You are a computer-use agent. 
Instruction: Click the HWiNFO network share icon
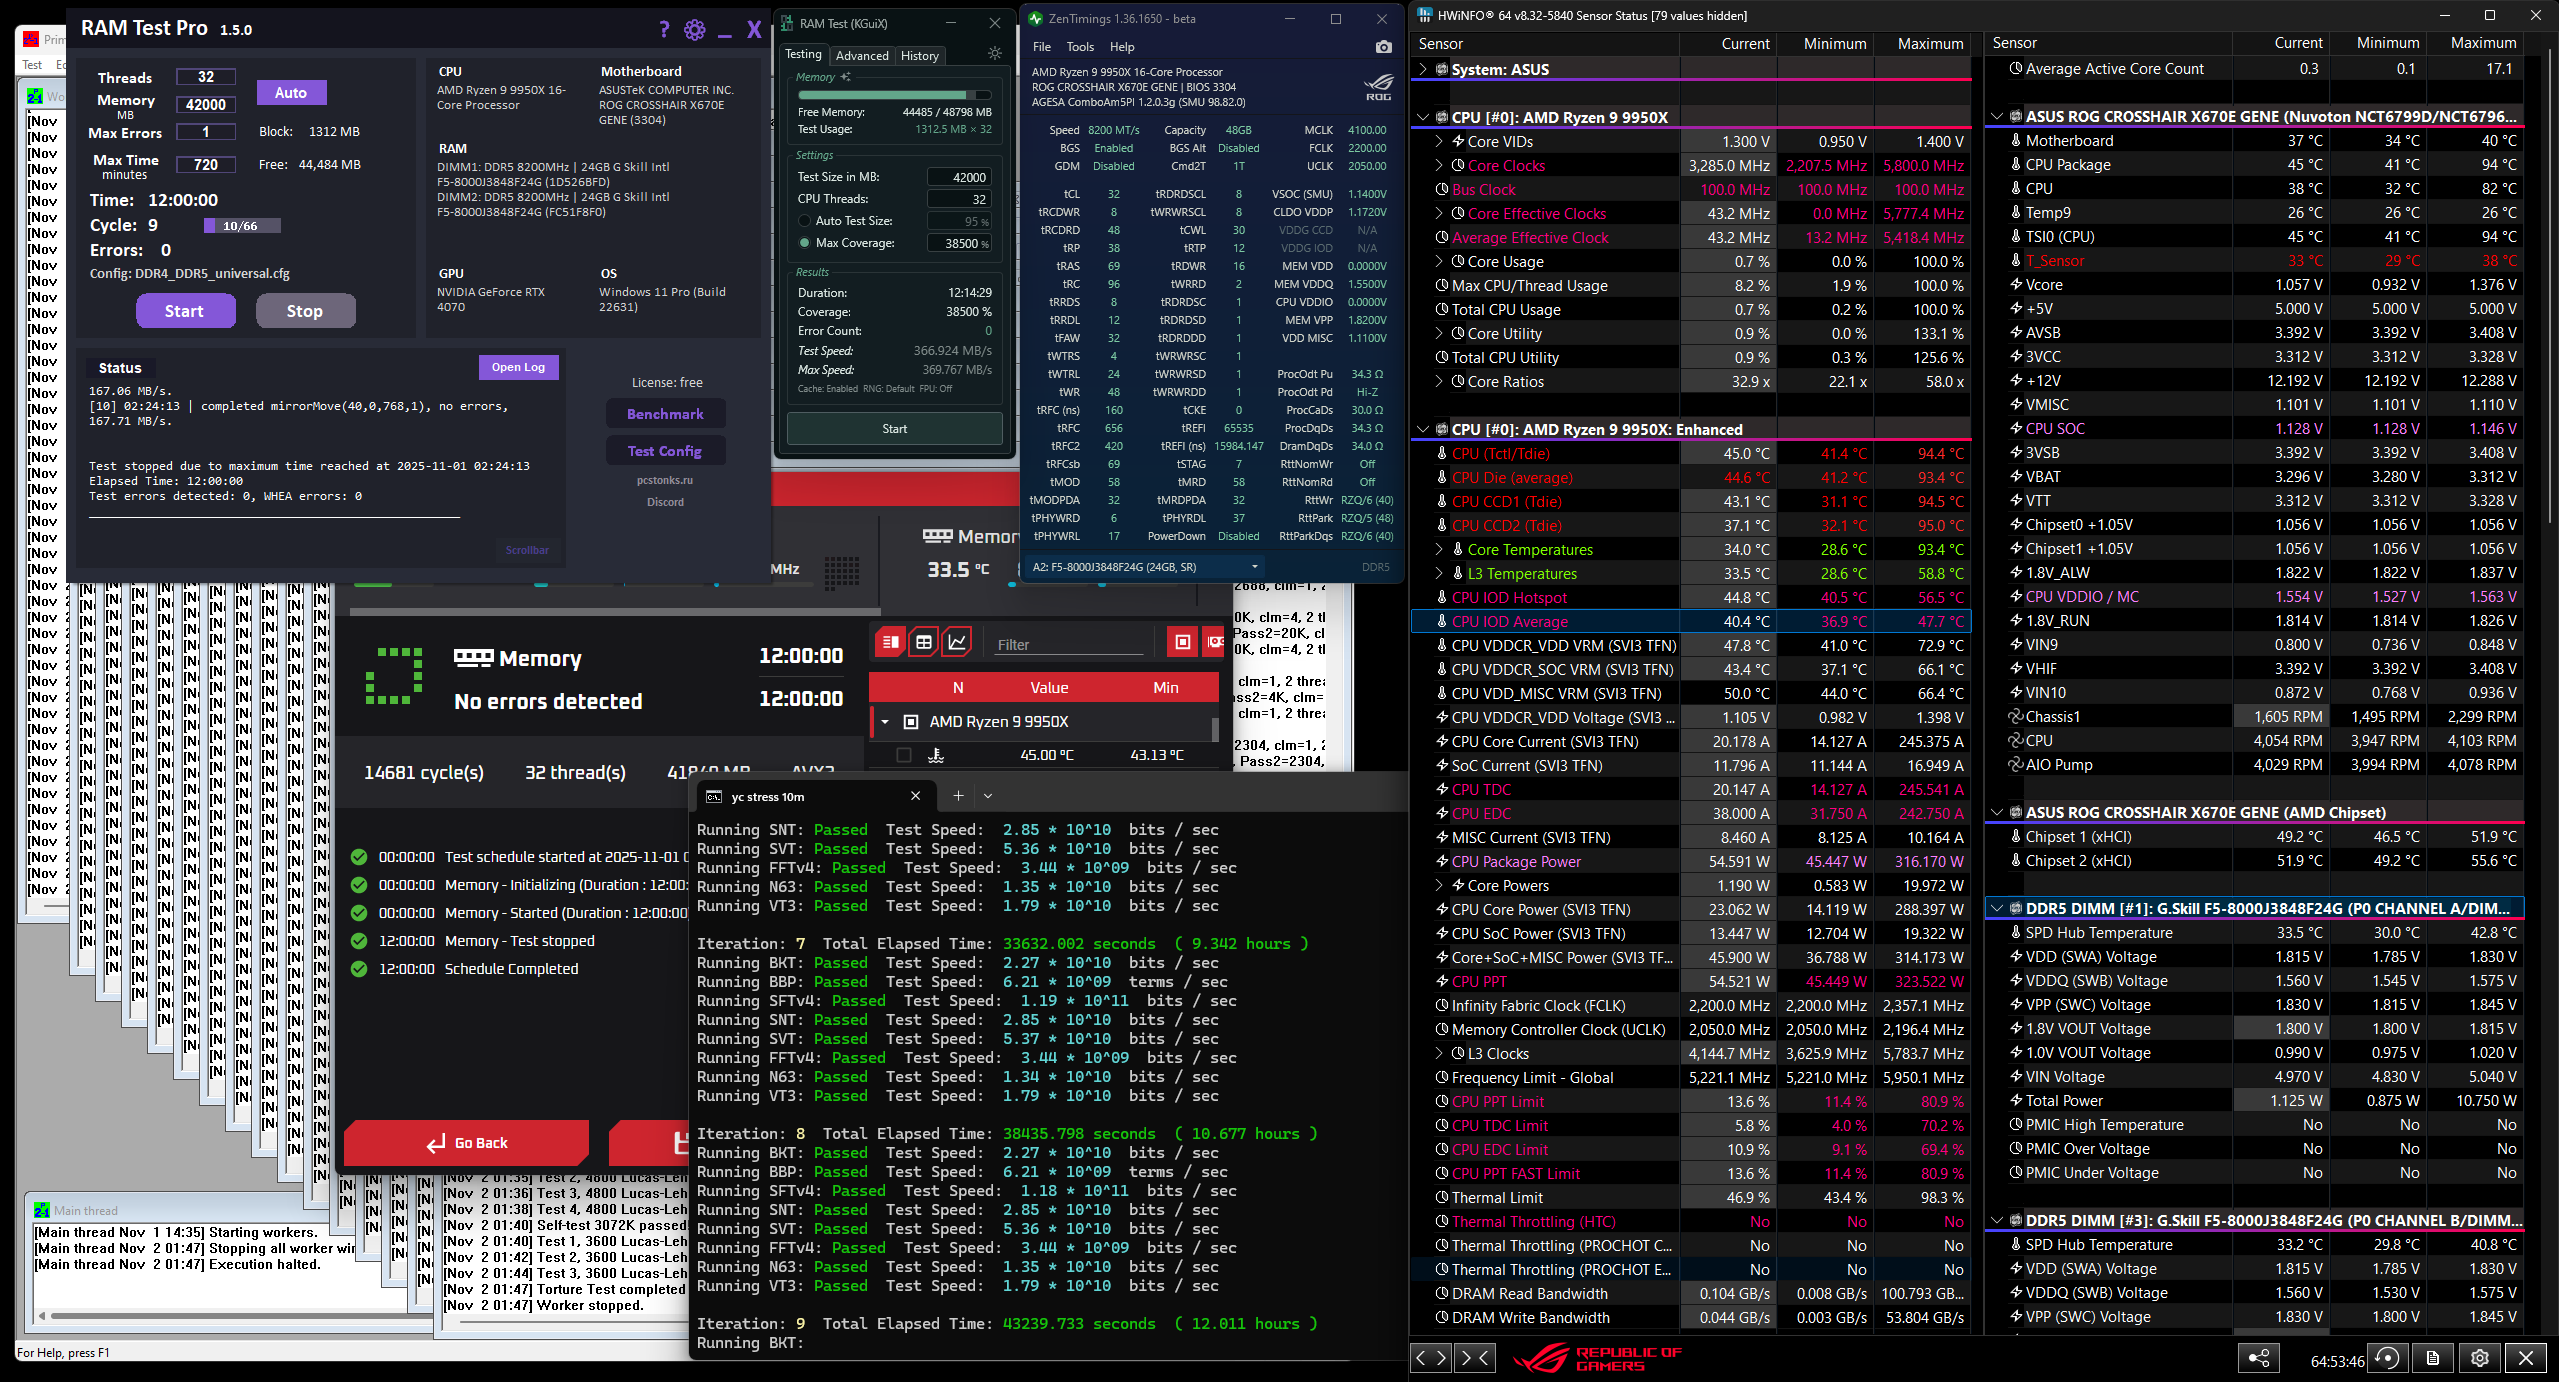[2258, 1358]
